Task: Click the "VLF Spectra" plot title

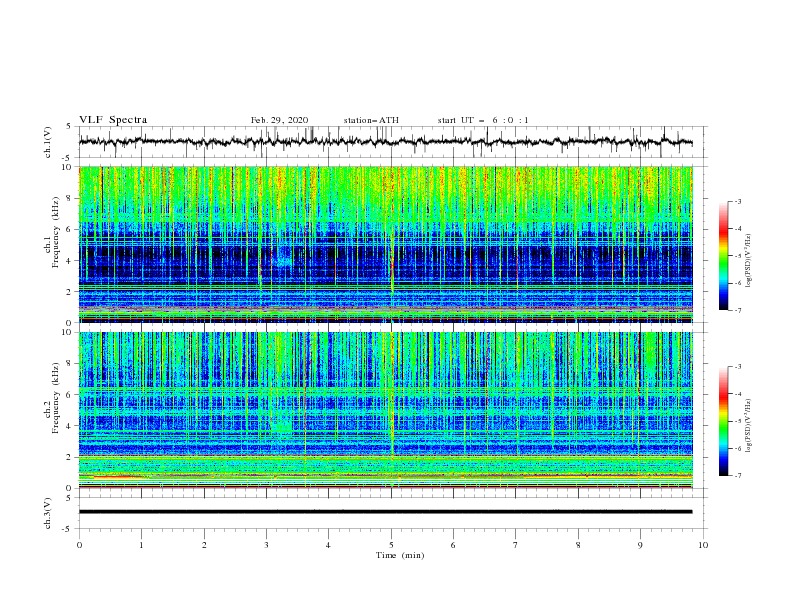Action: (113, 120)
